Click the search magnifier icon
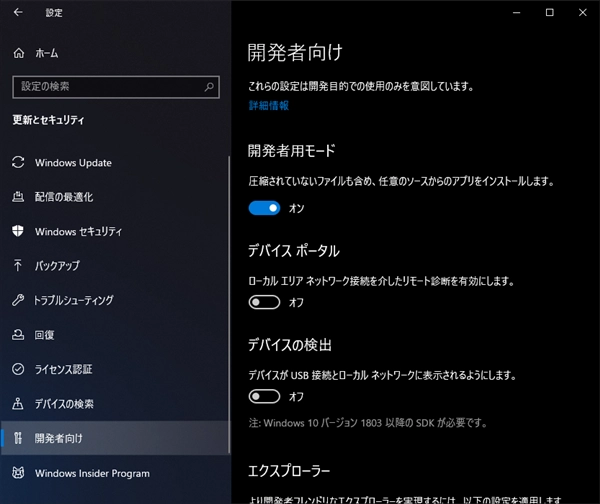The height and width of the screenshot is (504, 600). (209, 87)
